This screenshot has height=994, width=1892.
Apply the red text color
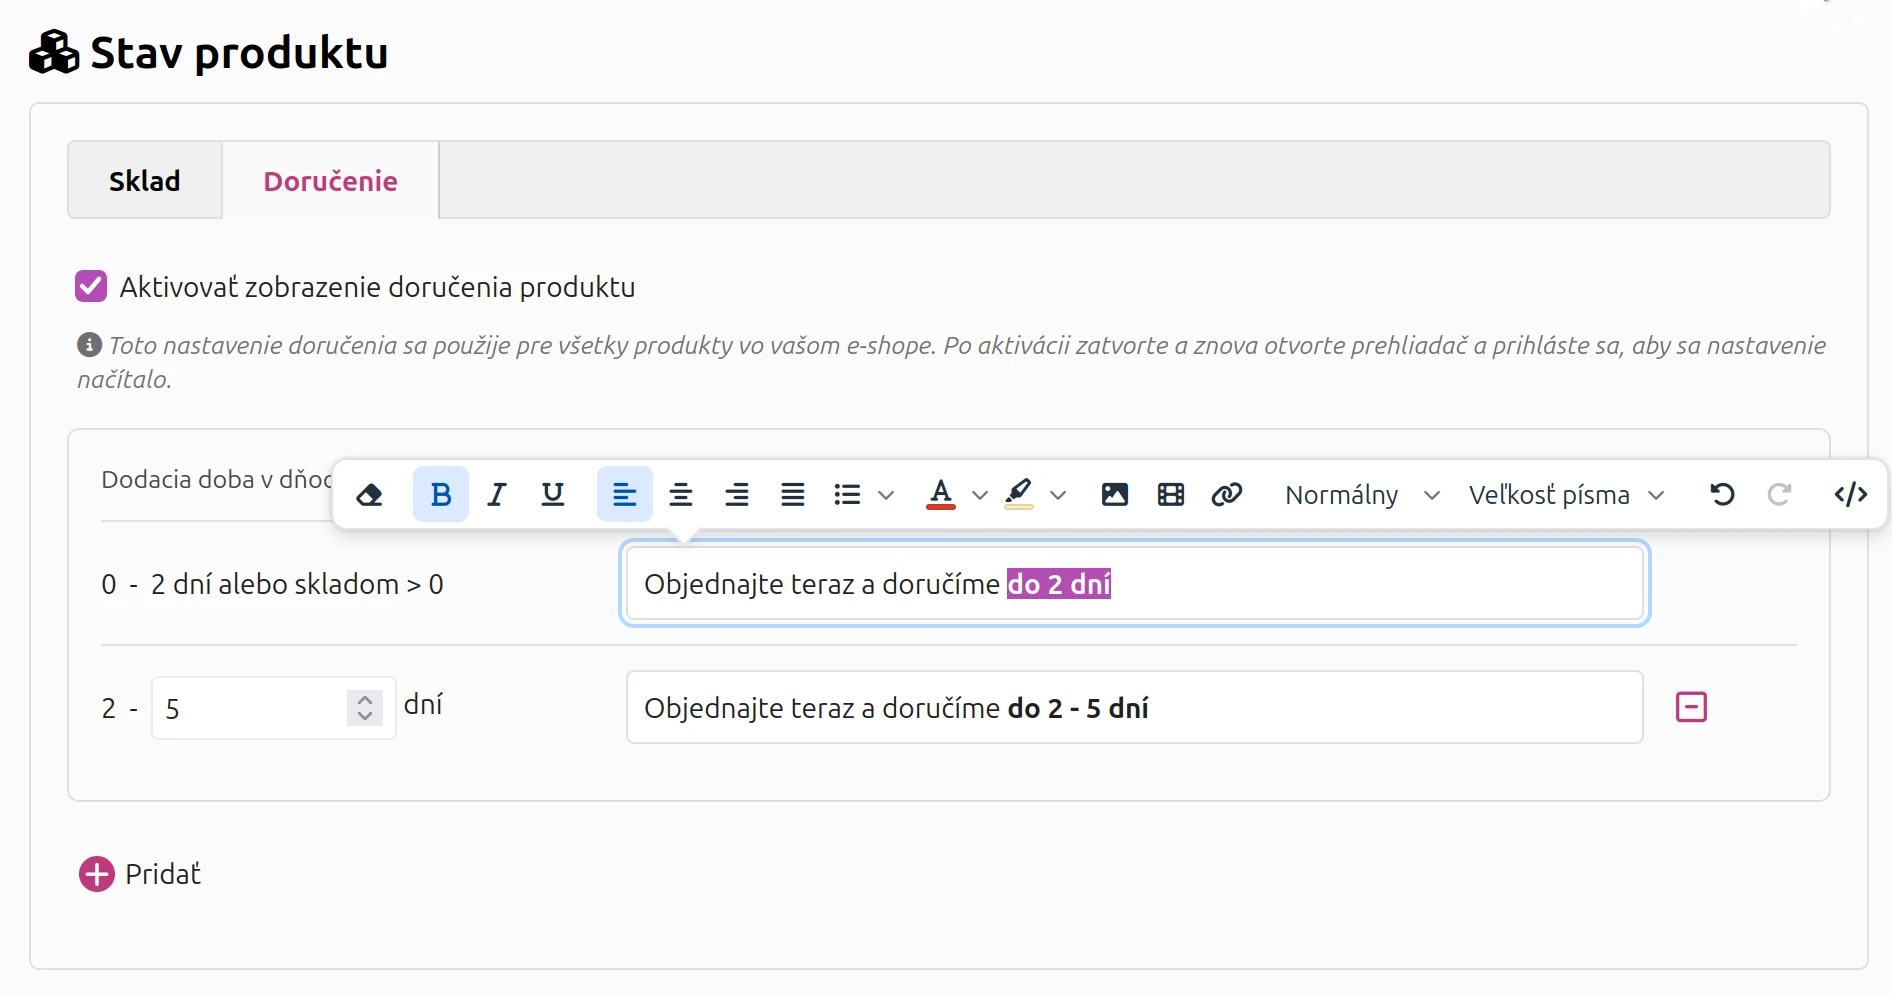click(941, 494)
